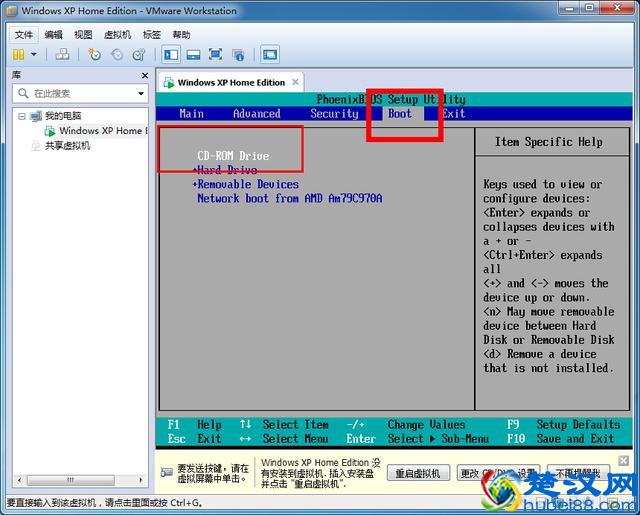This screenshot has height=515, width=640.
Task: Open the 文件 menu
Action: click(23, 35)
